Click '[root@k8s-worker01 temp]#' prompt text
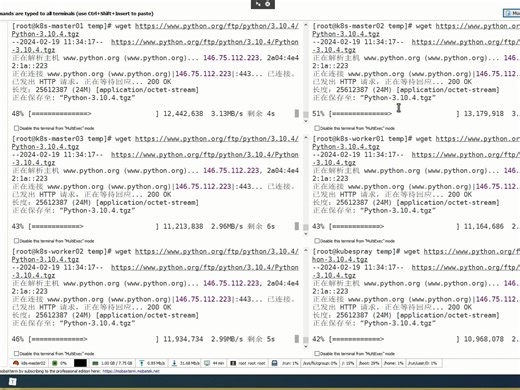 (x=362, y=139)
